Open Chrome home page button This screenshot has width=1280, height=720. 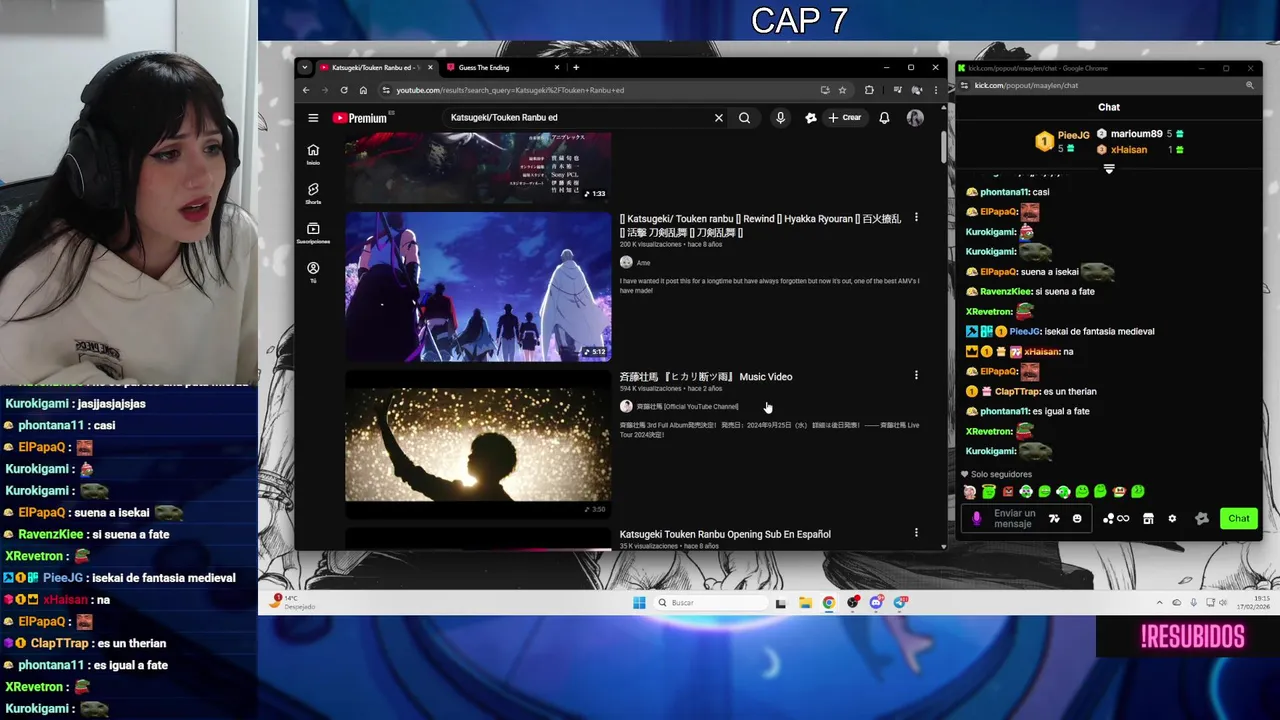pyautogui.click(x=363, y=90)
